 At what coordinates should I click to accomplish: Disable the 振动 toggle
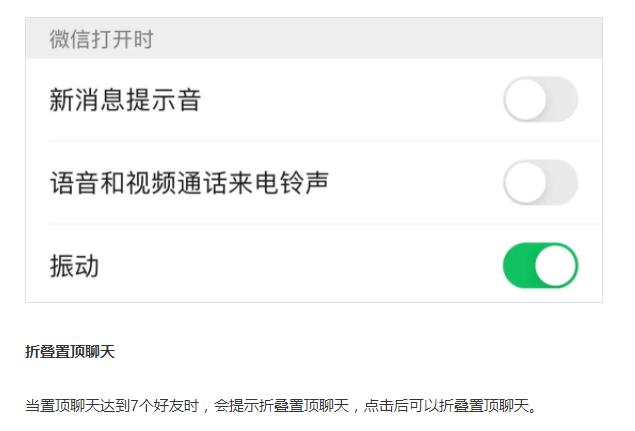point(540,266)
